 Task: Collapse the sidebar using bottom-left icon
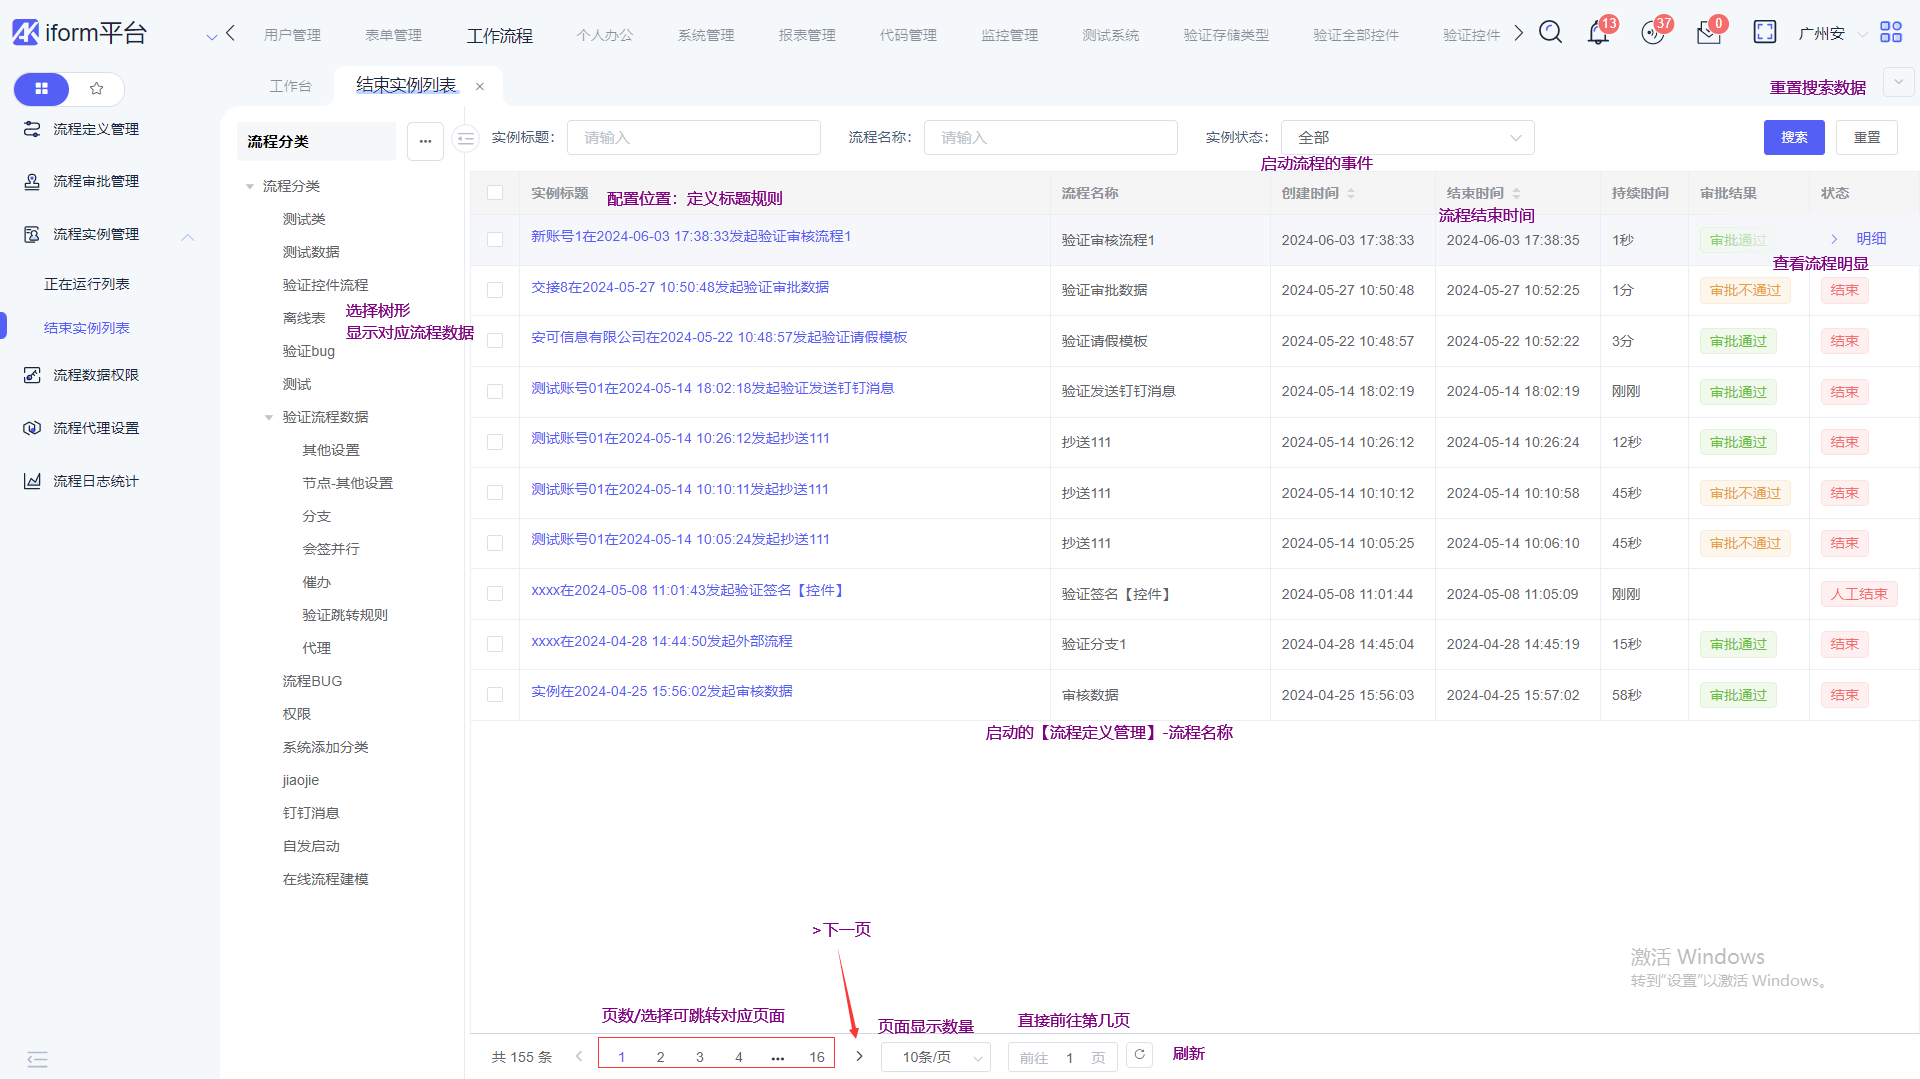pyautogui.click(x=37, y=1059)
